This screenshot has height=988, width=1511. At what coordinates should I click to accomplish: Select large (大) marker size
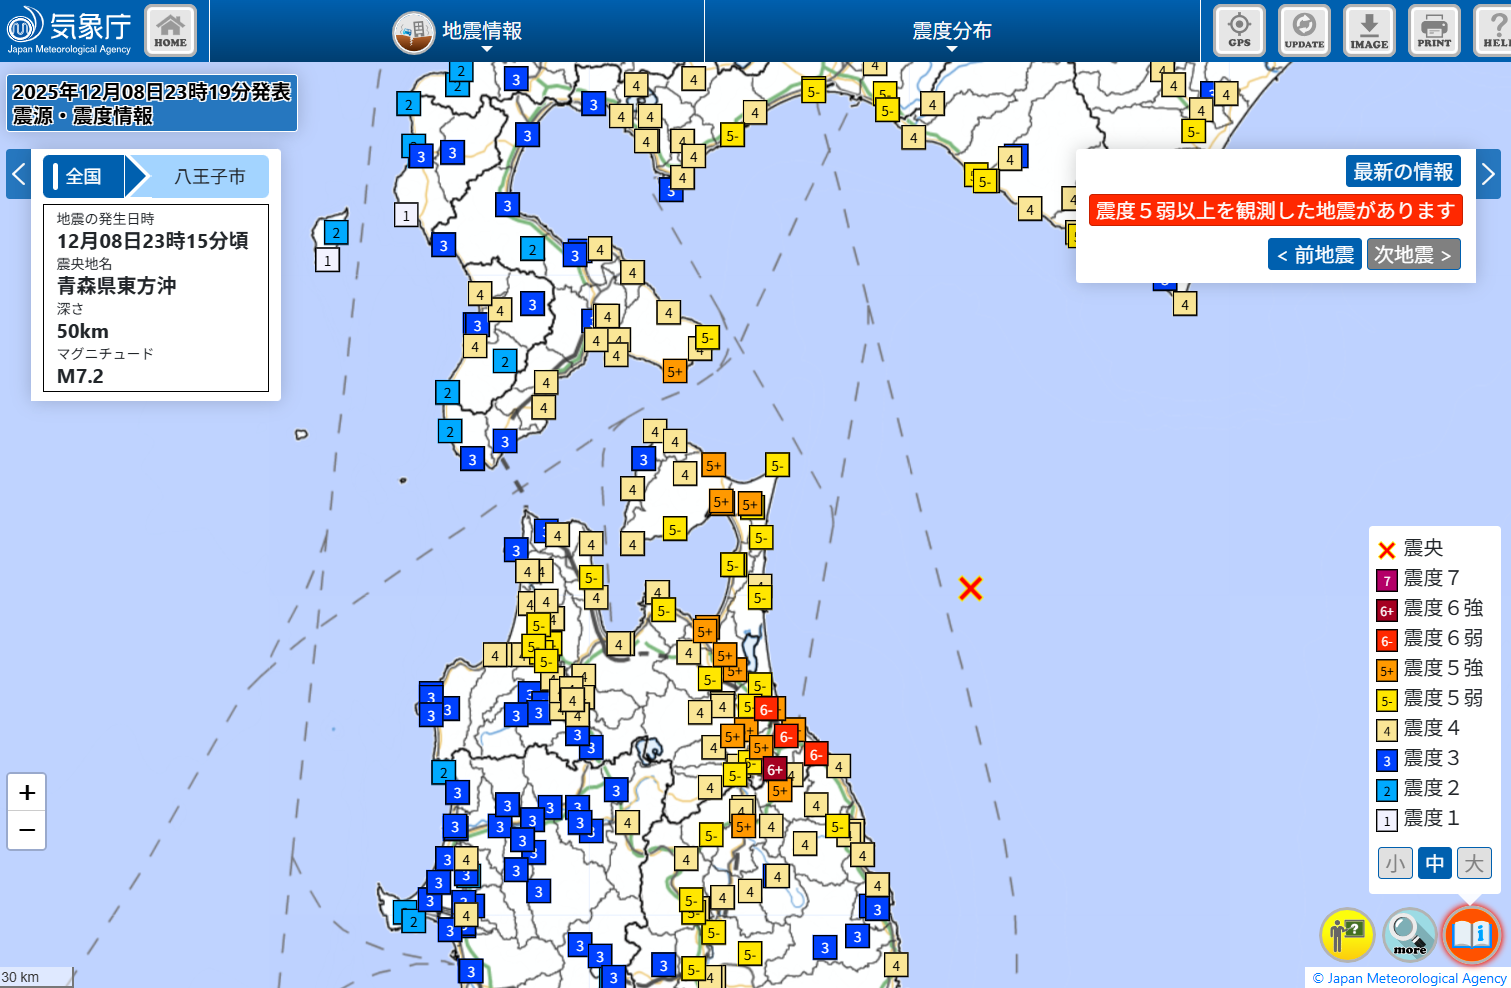coord(1474,863)
